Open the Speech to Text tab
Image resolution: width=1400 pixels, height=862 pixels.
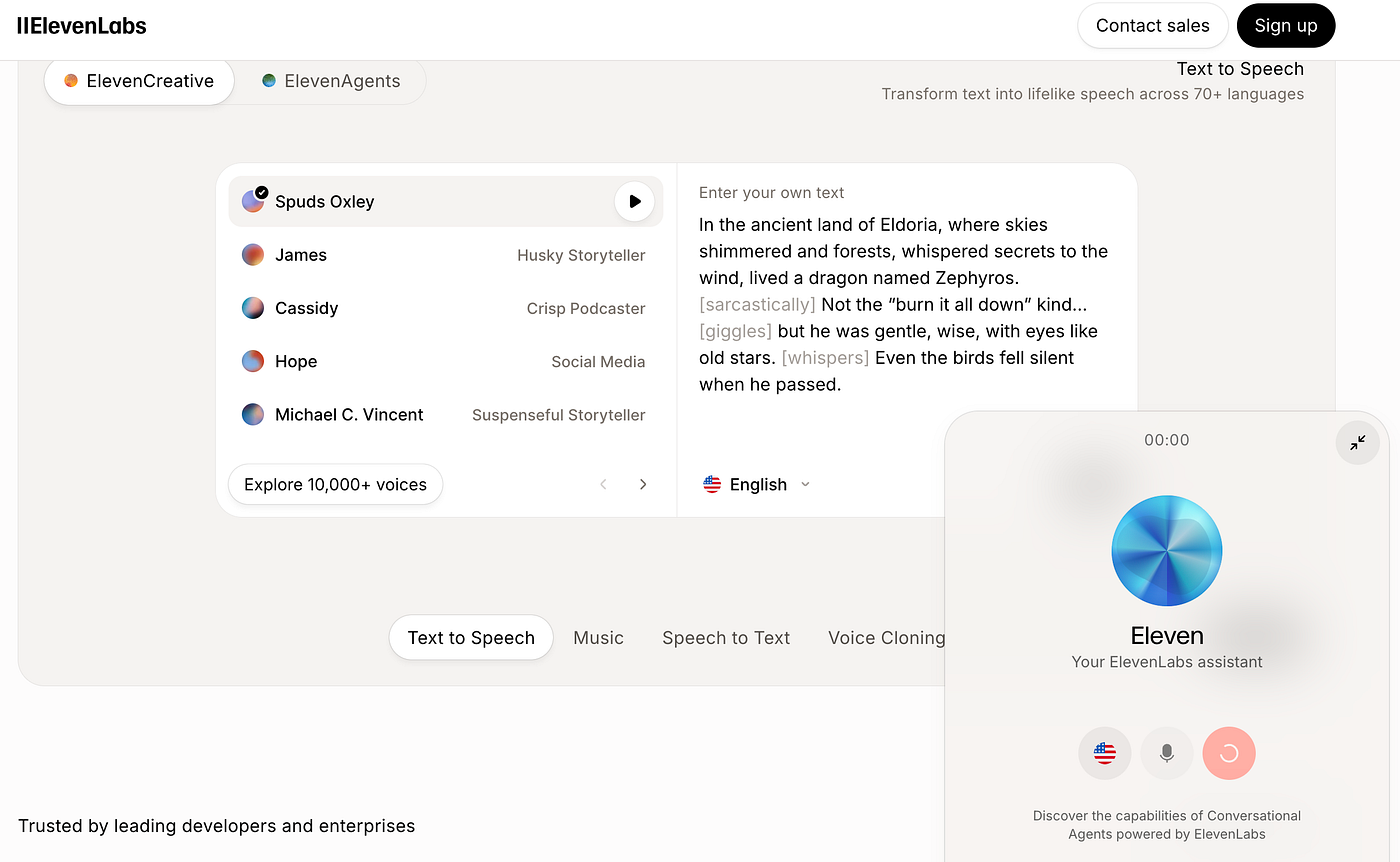[x=726, y=638]
